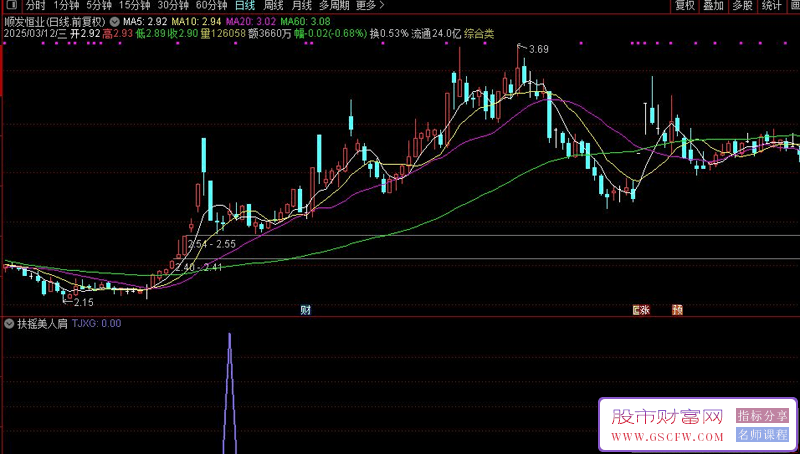Select the 5分钟 period tab
Image resolution: width=800 pixels, height=454 pixels.
pyautogui.click(x=99, y=6)
